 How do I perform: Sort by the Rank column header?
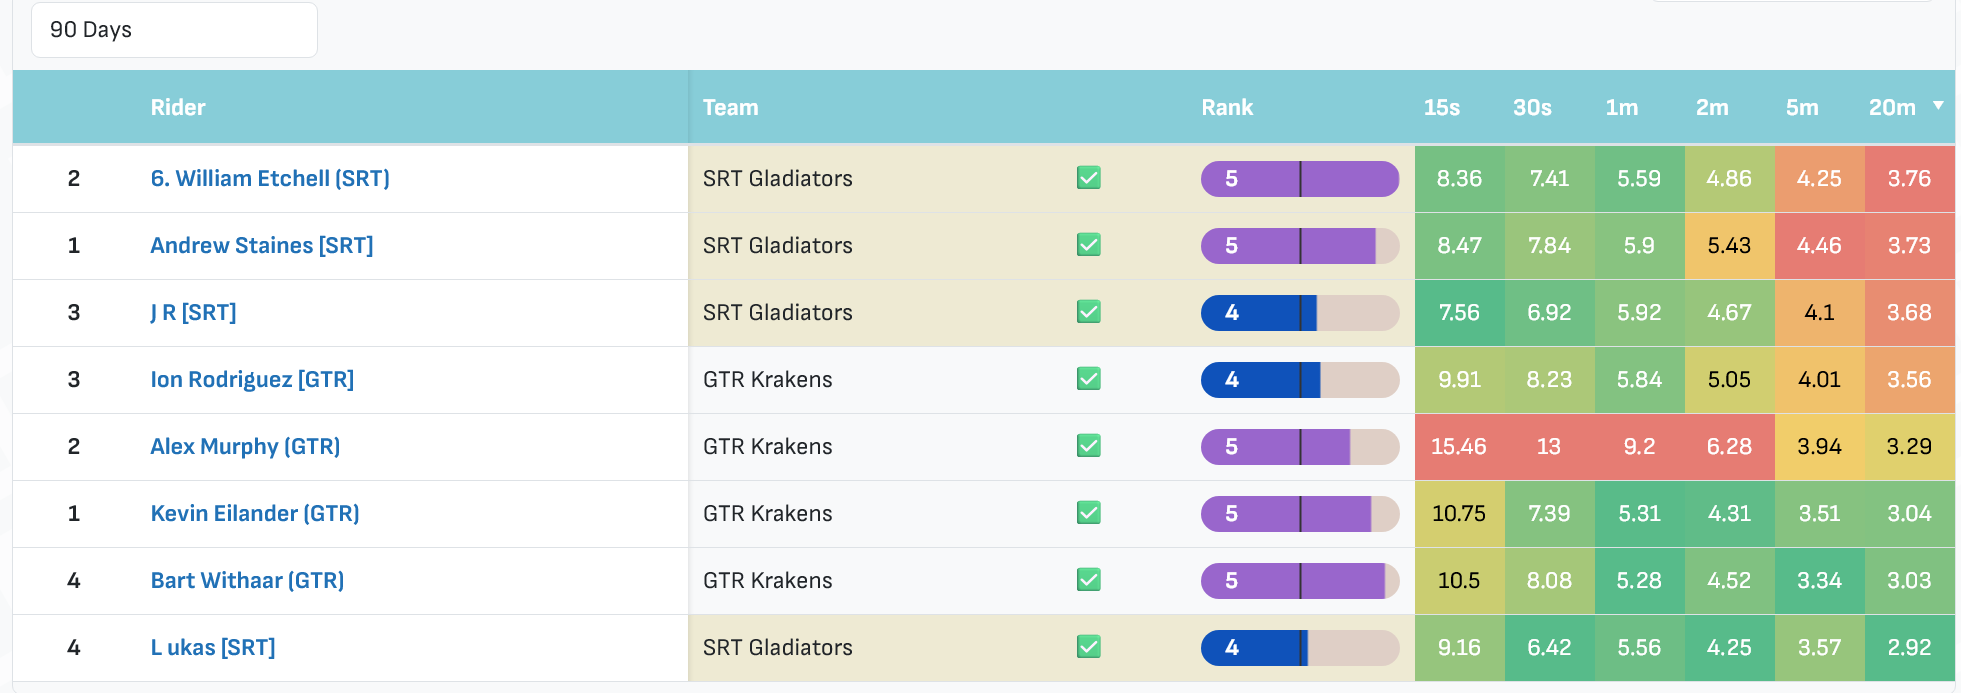(1227, 107)
